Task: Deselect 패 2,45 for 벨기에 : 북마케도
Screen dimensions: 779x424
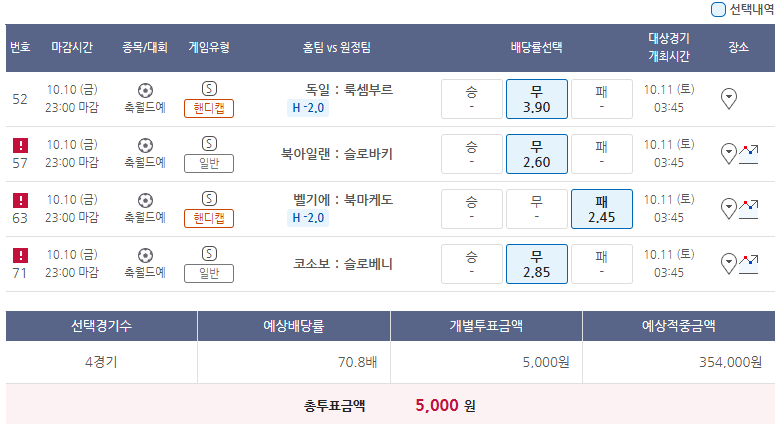Action: coord(601,209)
